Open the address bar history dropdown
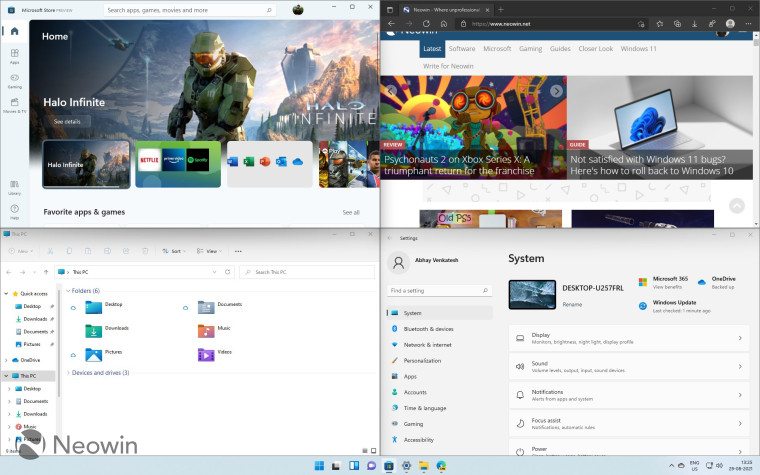 214,272
